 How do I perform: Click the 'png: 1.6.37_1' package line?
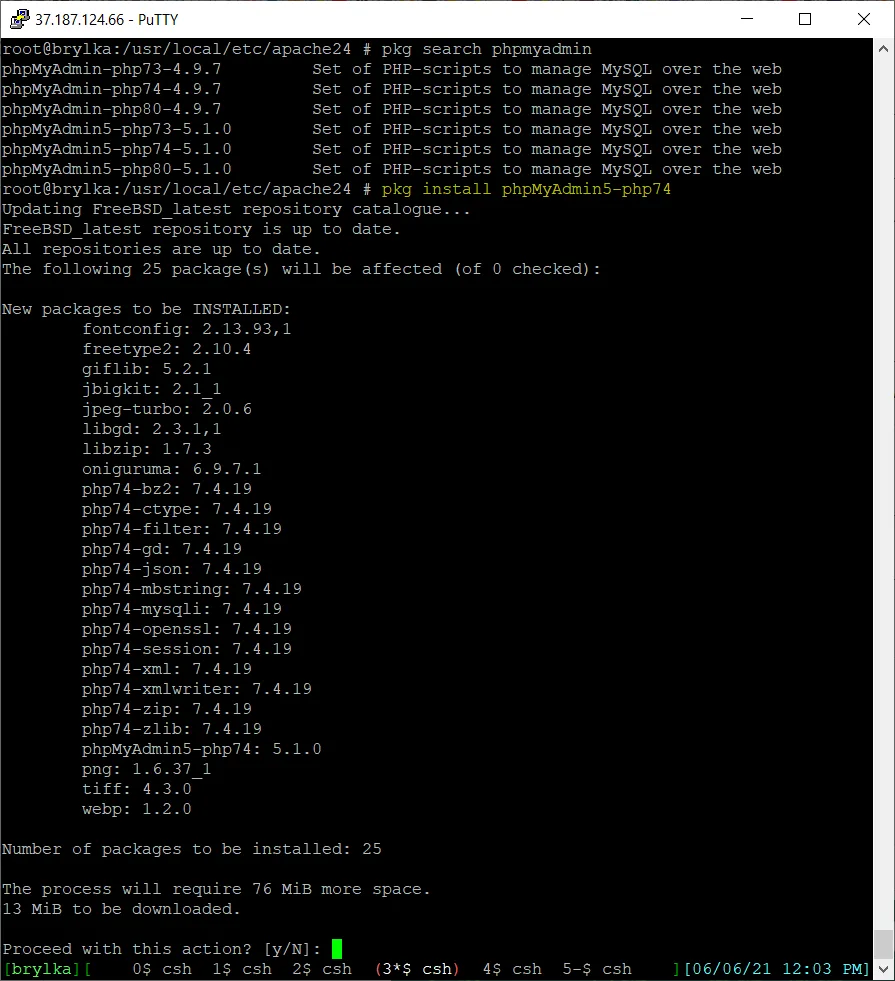[146, 769]
